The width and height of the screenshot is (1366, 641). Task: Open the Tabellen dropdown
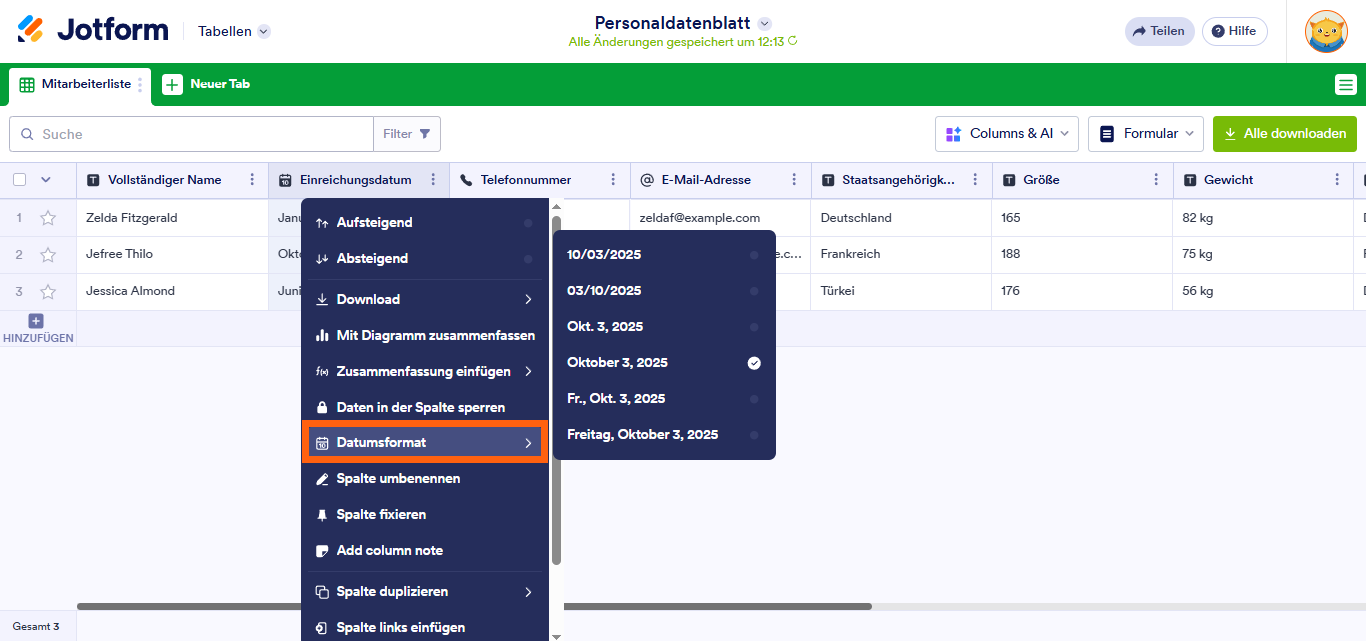pos(232,31)
